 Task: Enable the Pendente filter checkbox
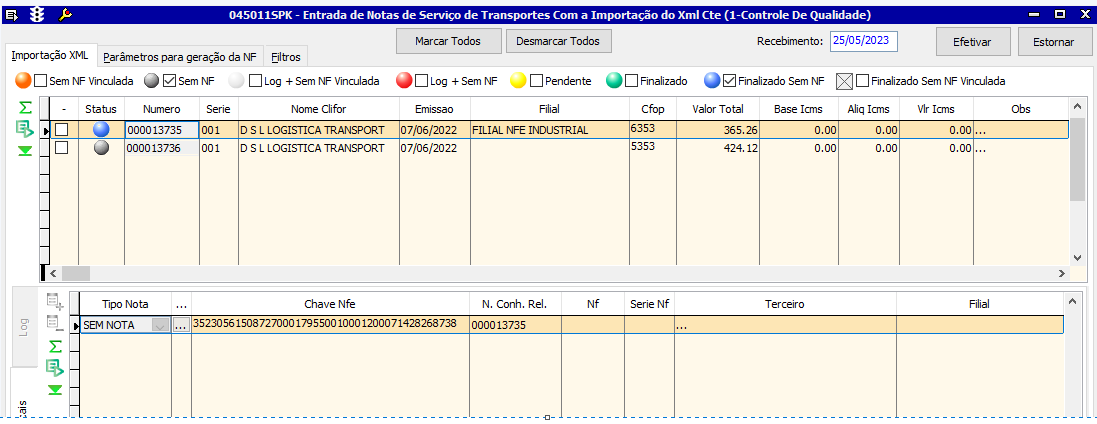click(x=537, y=81)
